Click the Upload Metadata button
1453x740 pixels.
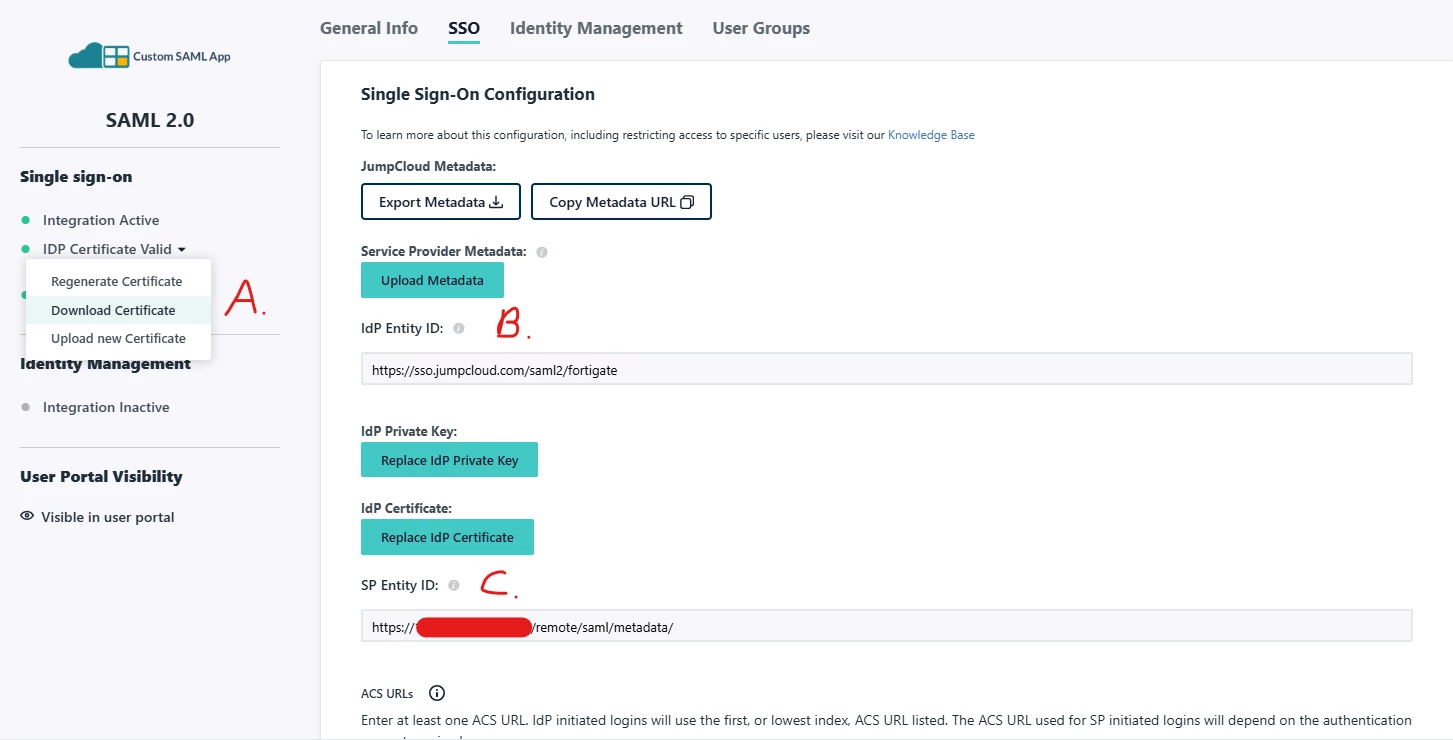(432, 280)
